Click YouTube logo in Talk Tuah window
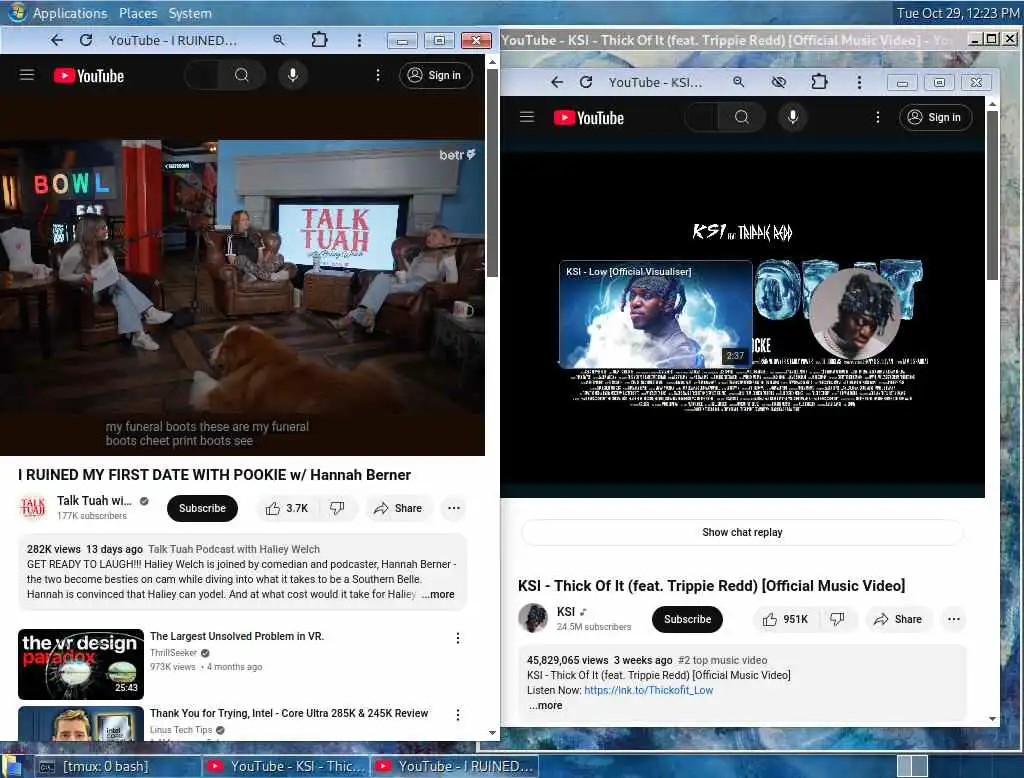 (x=89, y=76)
